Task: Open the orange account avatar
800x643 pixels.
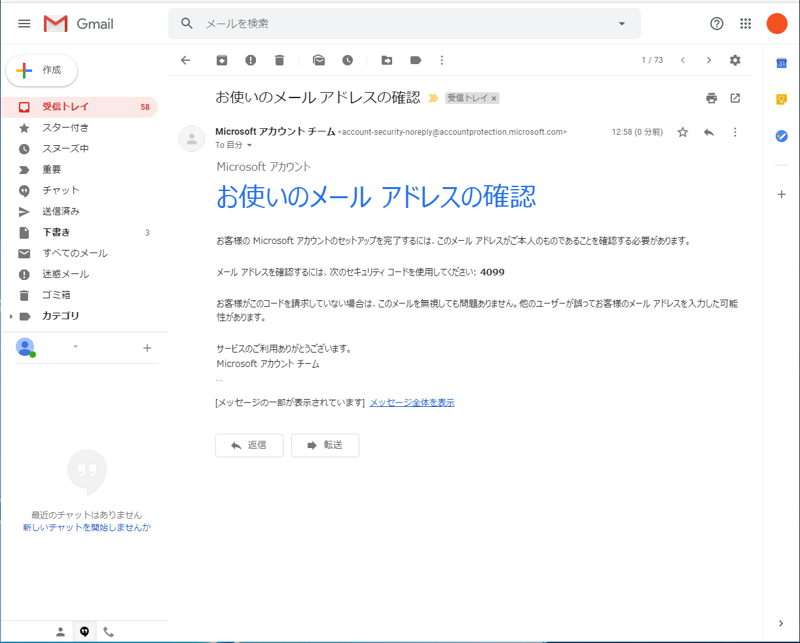Action: point(777,23)
